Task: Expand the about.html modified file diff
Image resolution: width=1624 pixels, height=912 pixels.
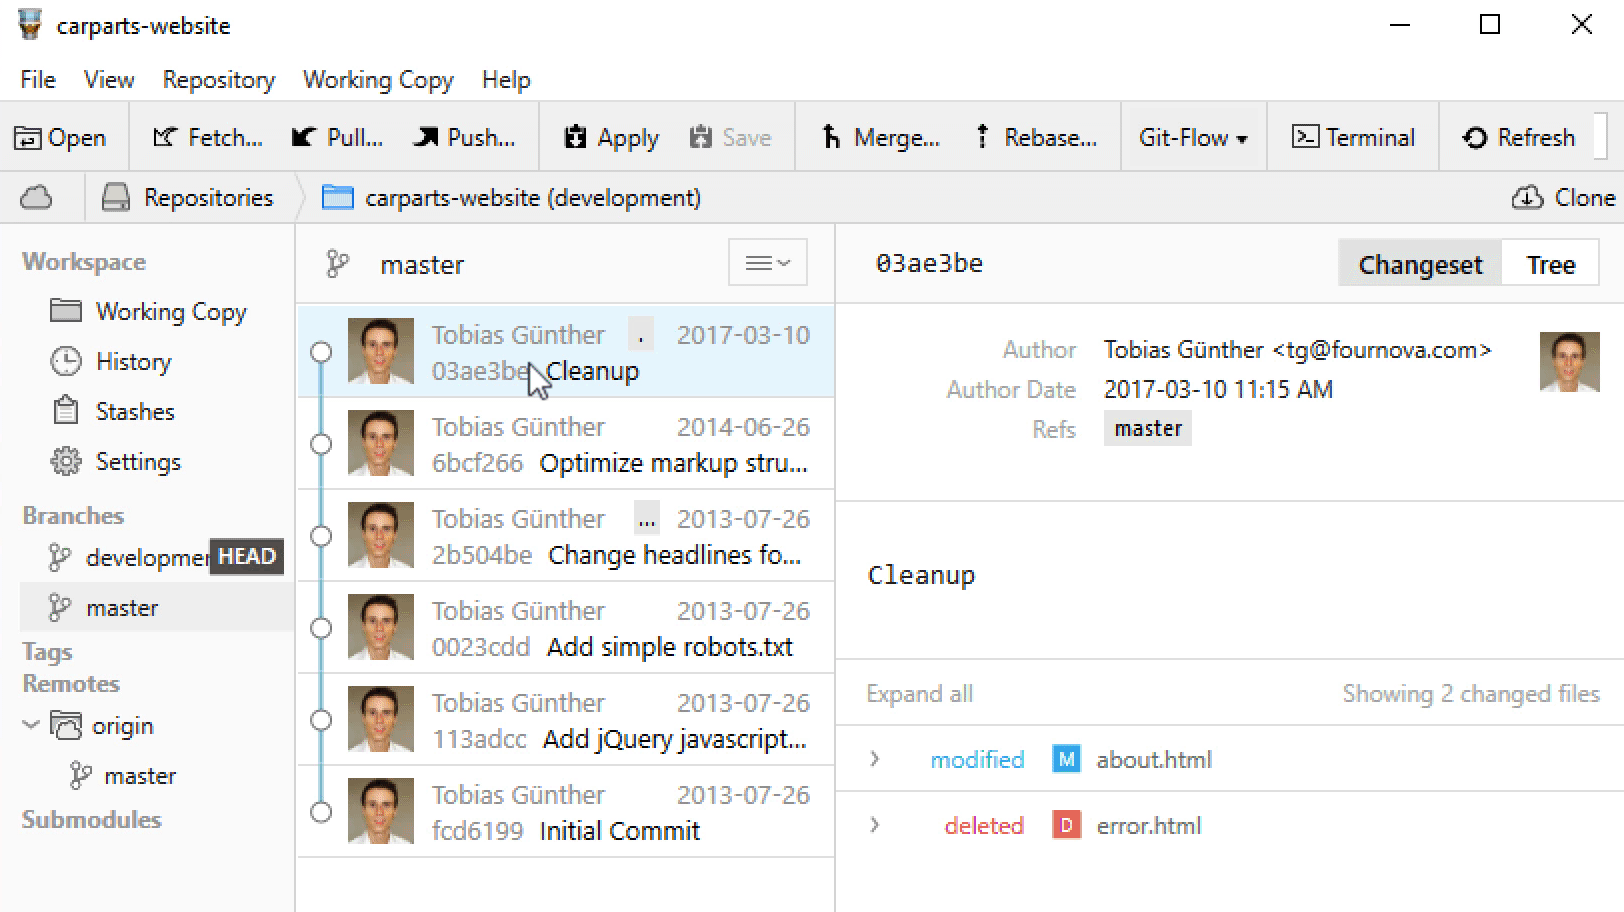Action: tap(875, 760)
